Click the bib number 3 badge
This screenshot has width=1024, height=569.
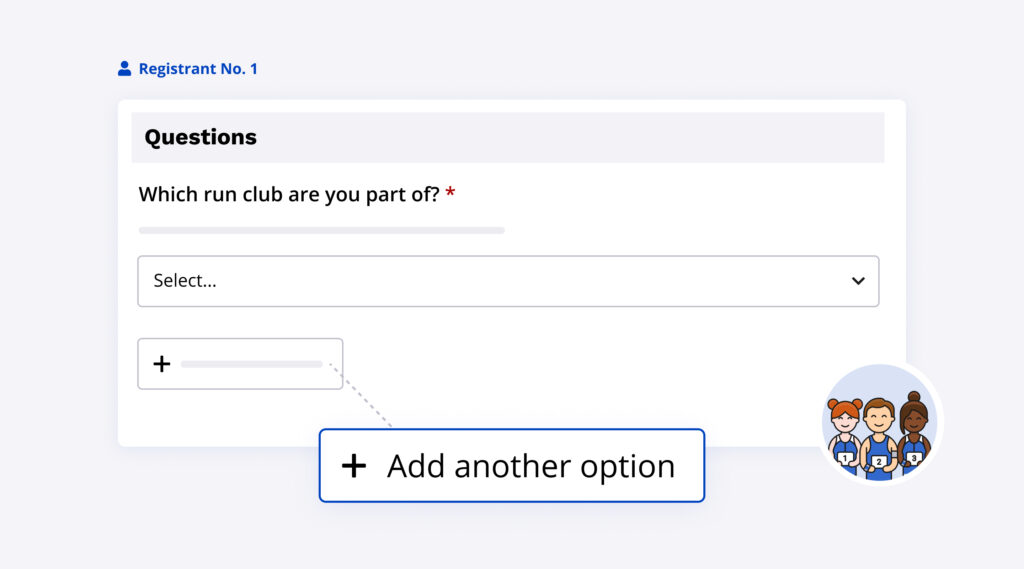913,458
